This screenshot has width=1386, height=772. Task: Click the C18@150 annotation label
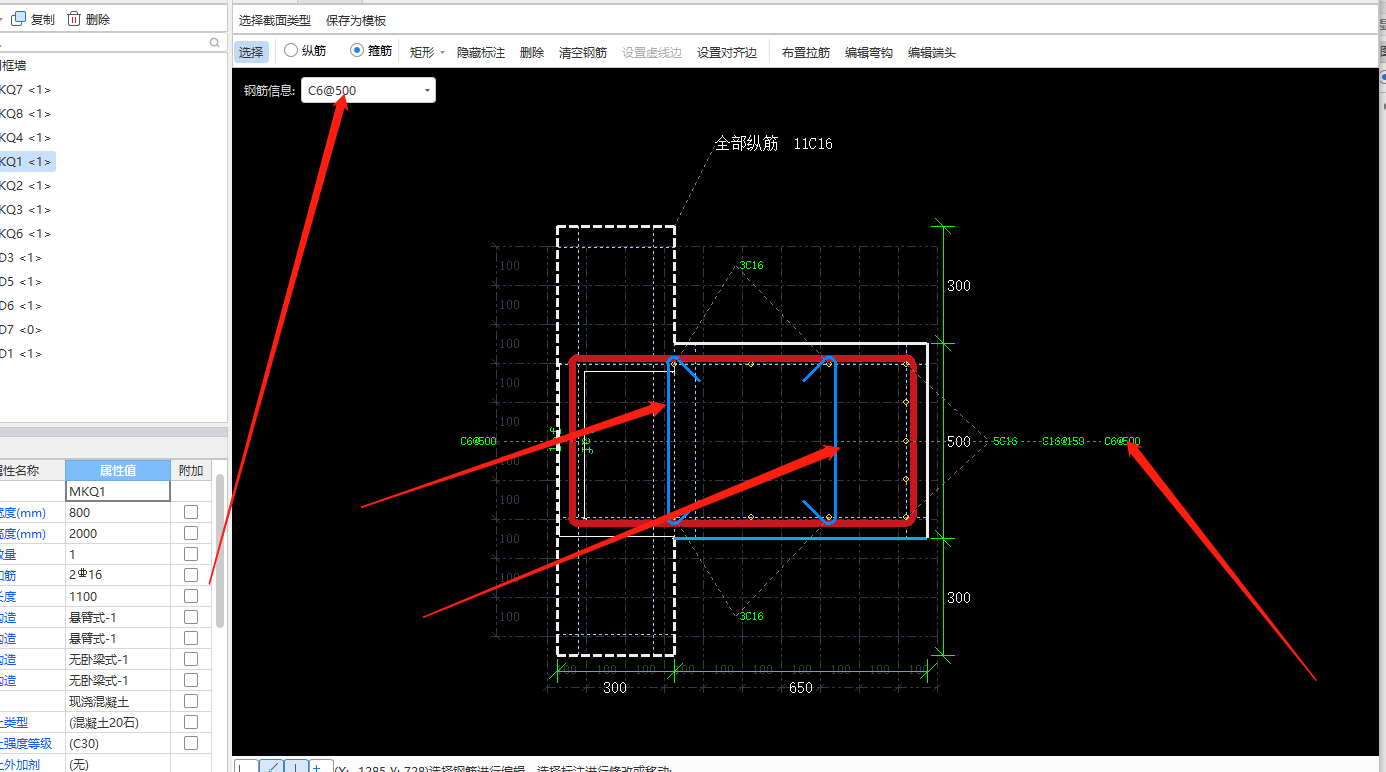coord(1063,441)
